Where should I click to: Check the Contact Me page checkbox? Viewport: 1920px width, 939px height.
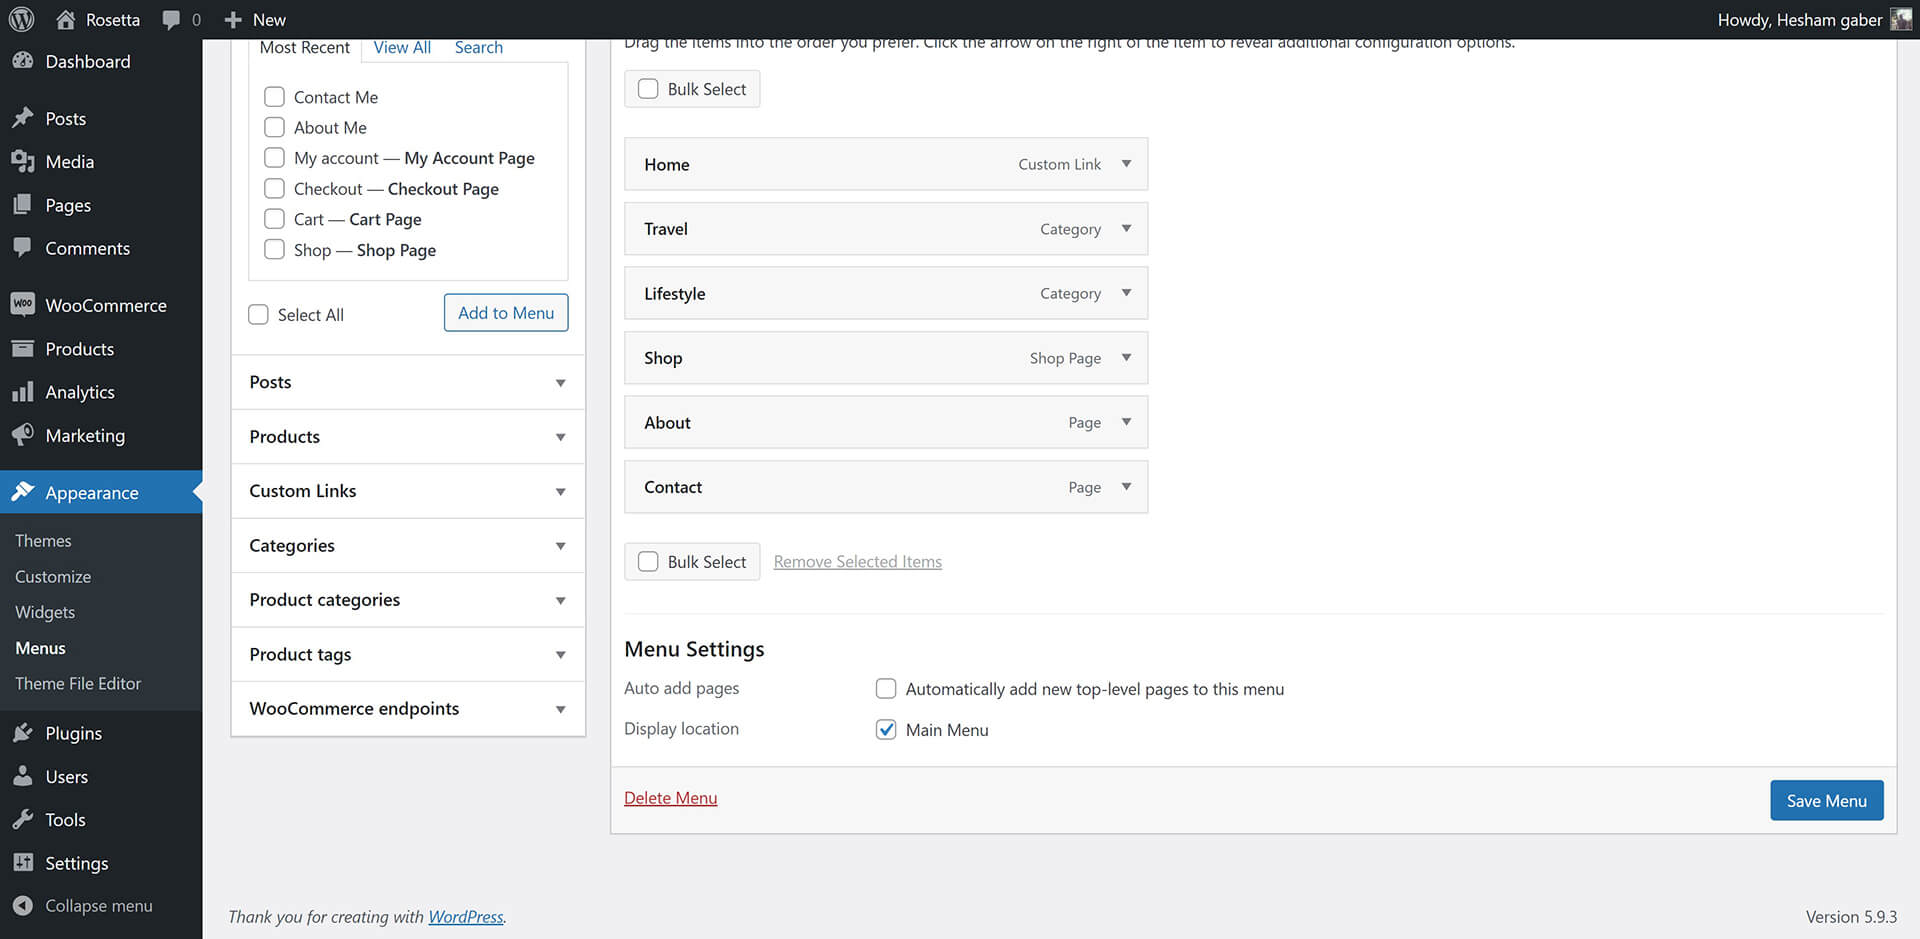[274, 97]
